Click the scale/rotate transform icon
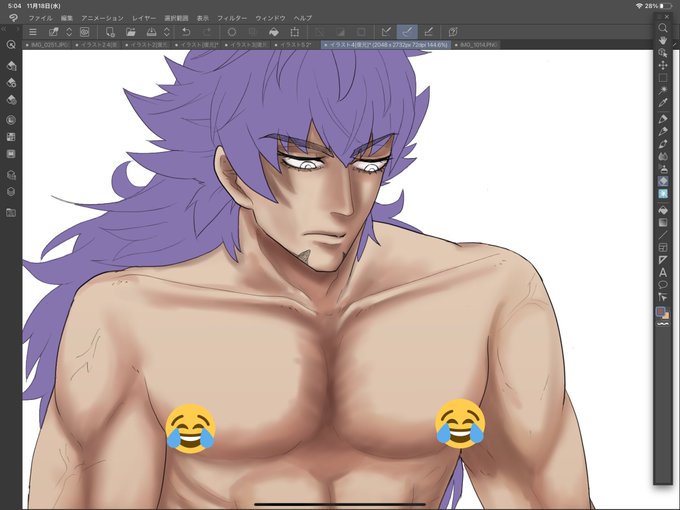 [295, 32]
